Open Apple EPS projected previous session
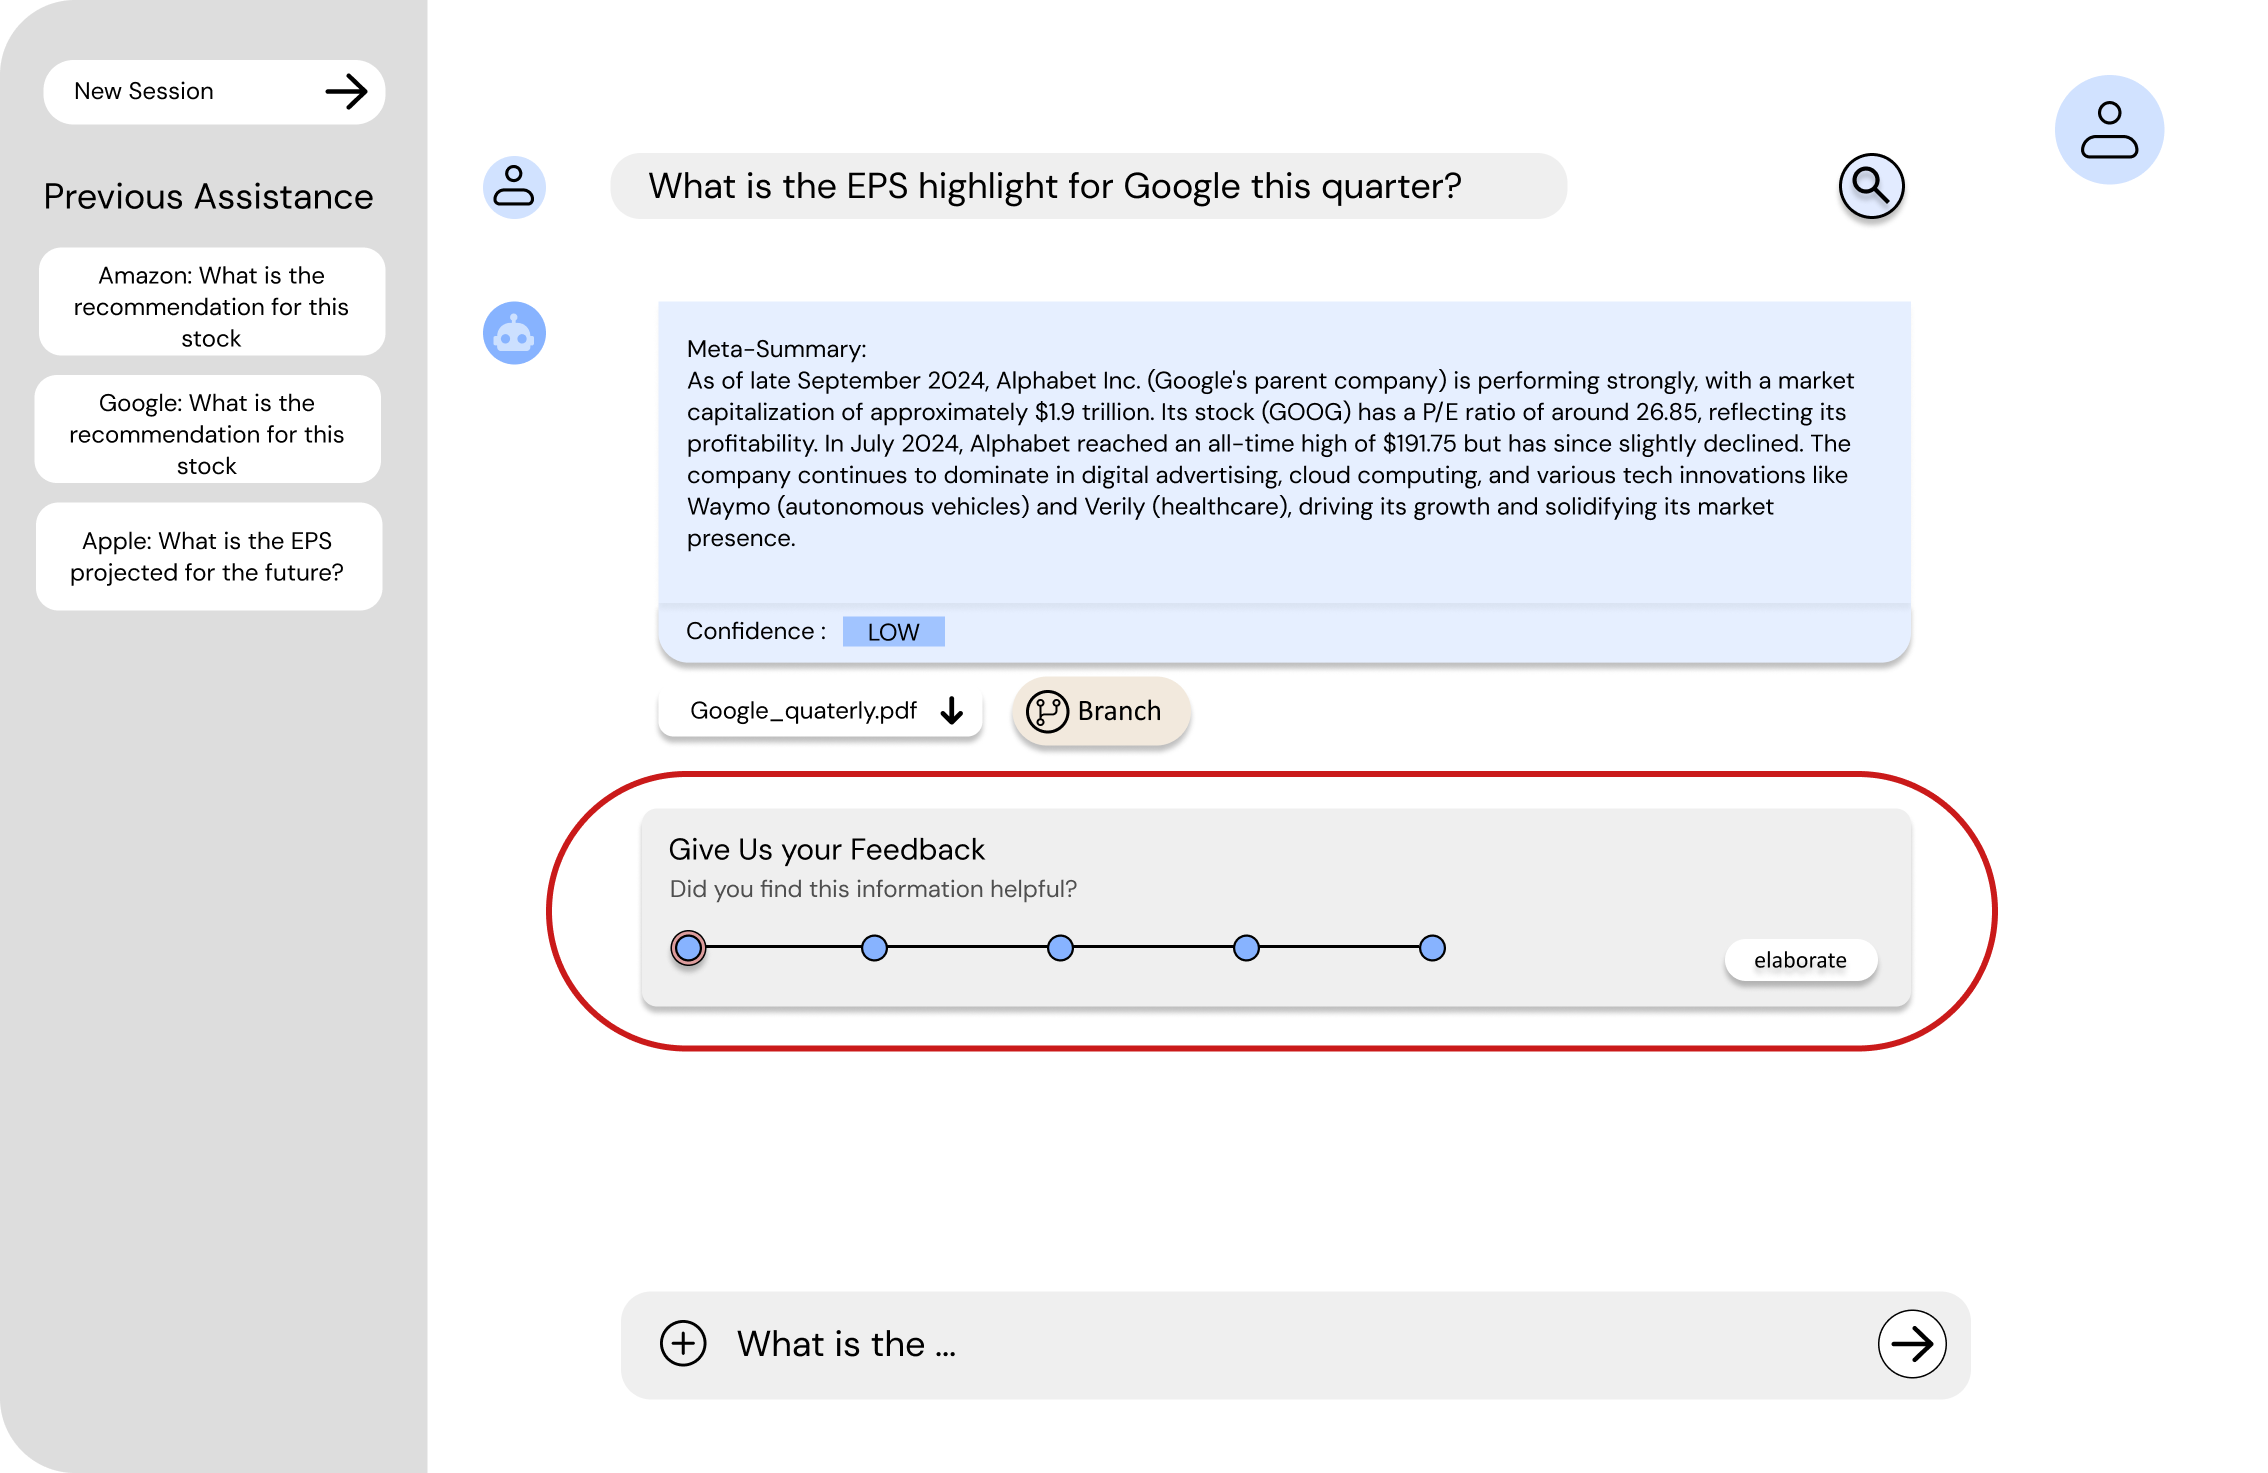 [x=209, y=557]
